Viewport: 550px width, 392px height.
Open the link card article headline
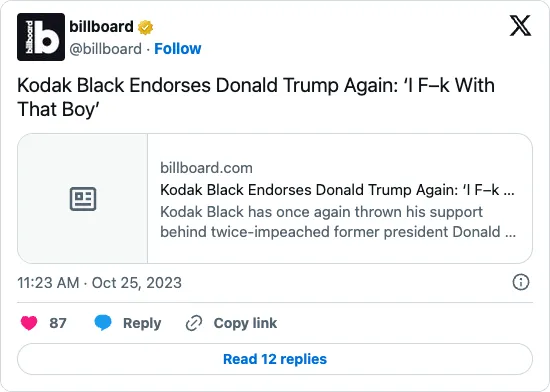pyautogui.click(x=337, y=190)
